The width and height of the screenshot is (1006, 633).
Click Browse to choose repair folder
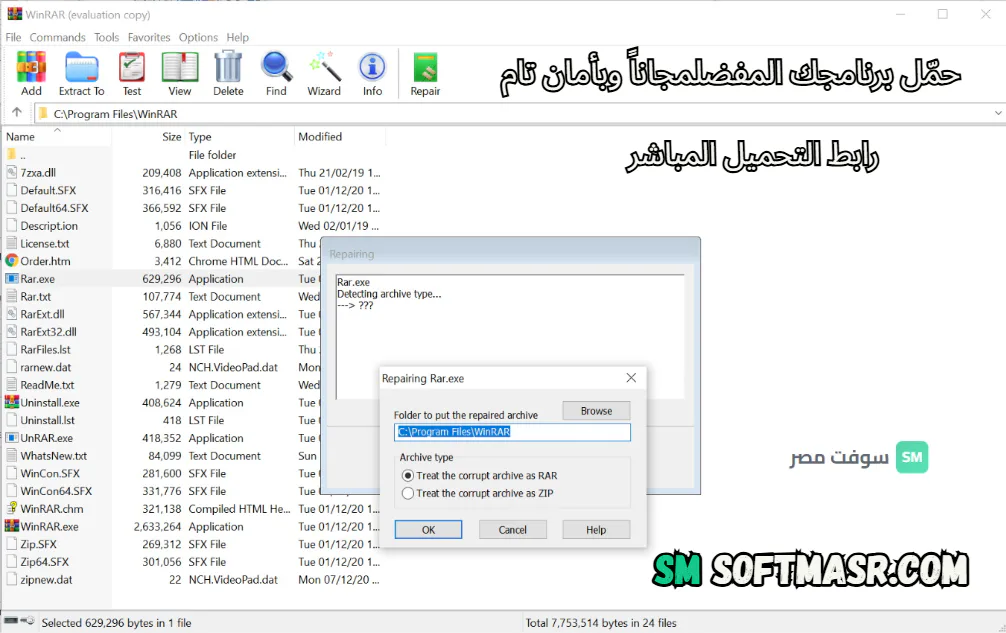(596, 410)
